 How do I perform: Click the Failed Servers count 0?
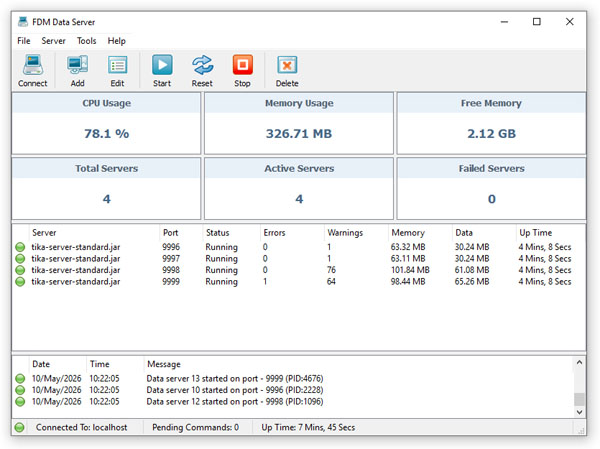point(492,199)
